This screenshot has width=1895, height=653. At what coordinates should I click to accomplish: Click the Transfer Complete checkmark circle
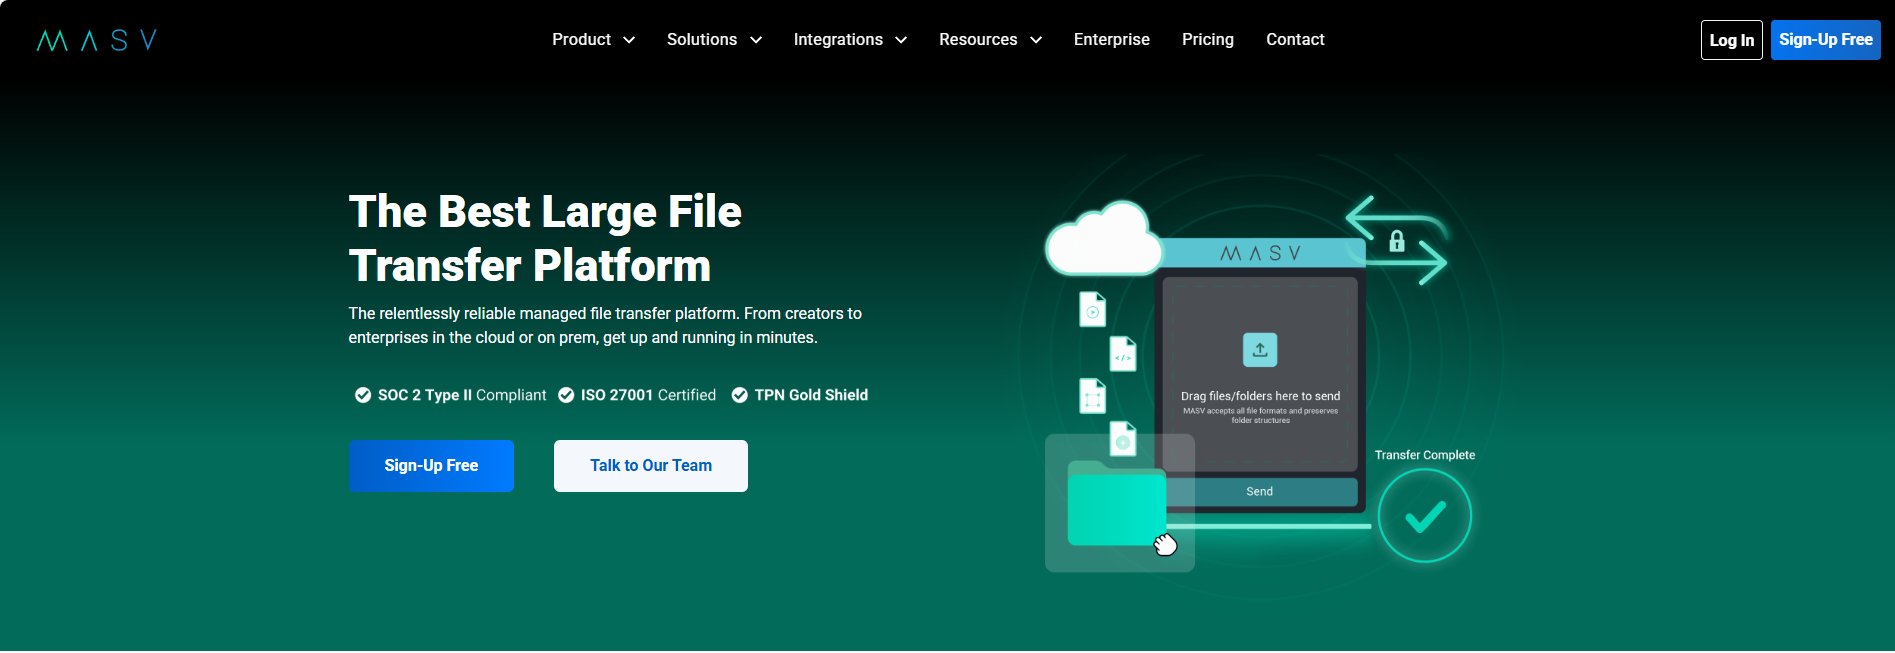1425,516
